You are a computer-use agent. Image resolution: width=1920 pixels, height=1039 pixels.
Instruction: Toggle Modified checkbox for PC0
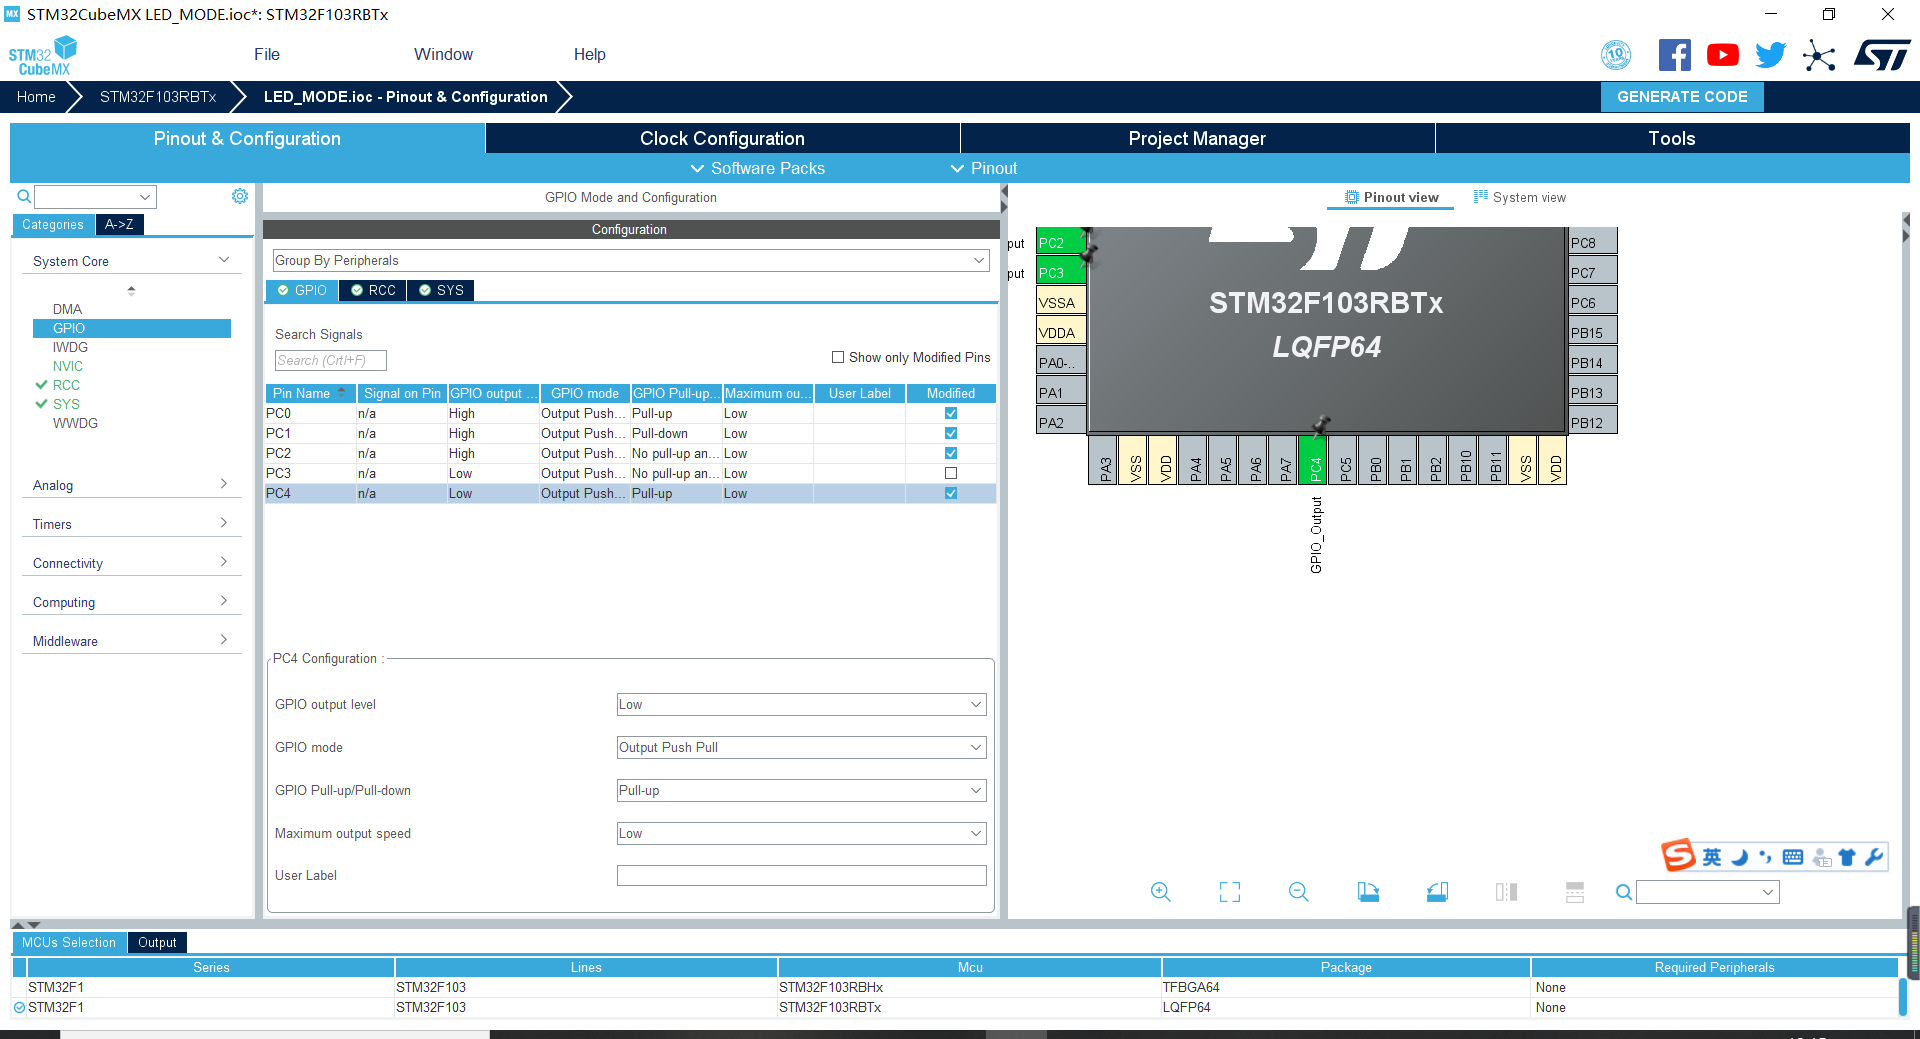click(951, 413)
